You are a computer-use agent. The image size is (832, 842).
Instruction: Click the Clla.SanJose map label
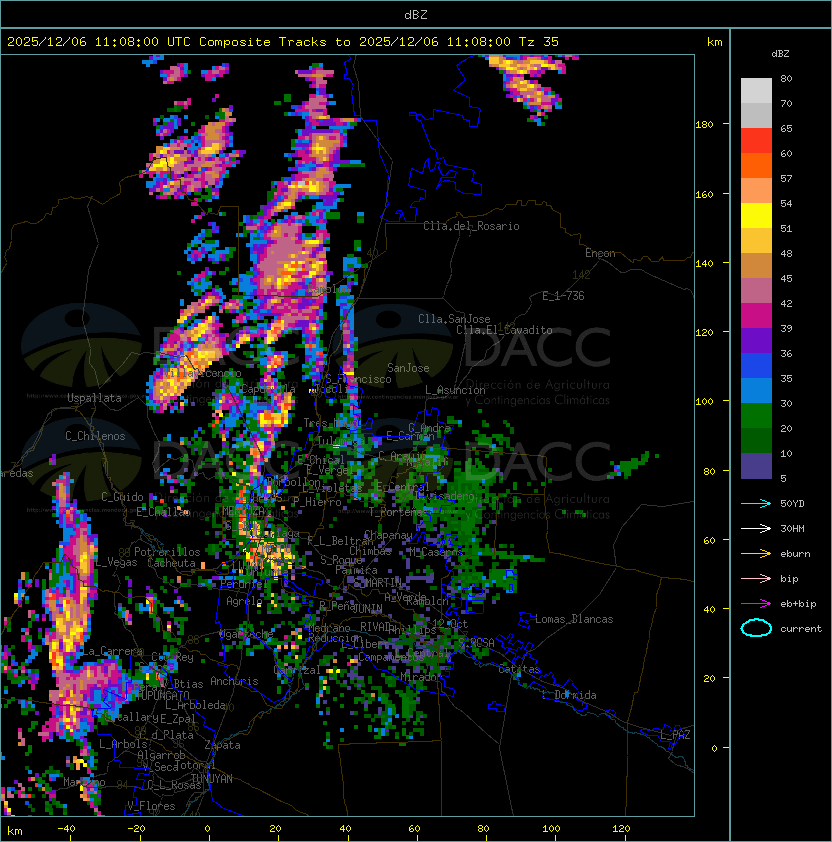click(454, 319)
